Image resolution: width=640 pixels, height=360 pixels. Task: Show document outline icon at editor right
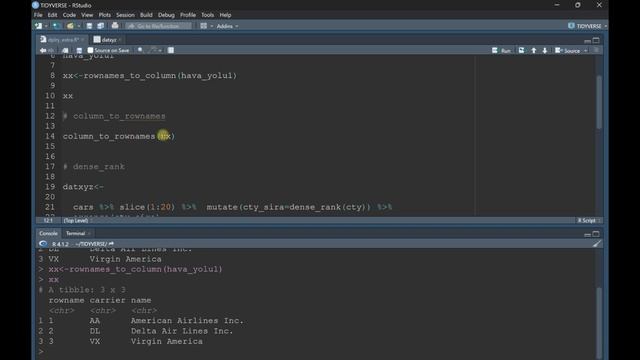[596, 50]
